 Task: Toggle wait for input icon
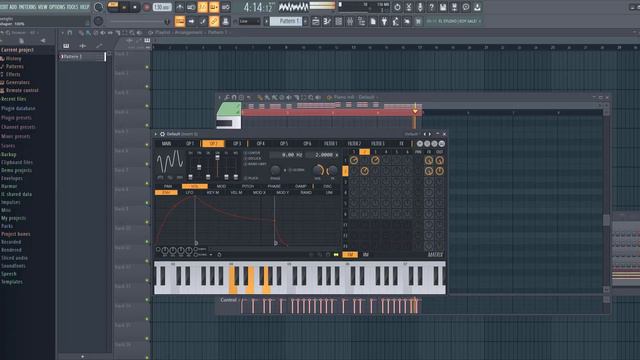pyautogui.click(x=191, y=7)
